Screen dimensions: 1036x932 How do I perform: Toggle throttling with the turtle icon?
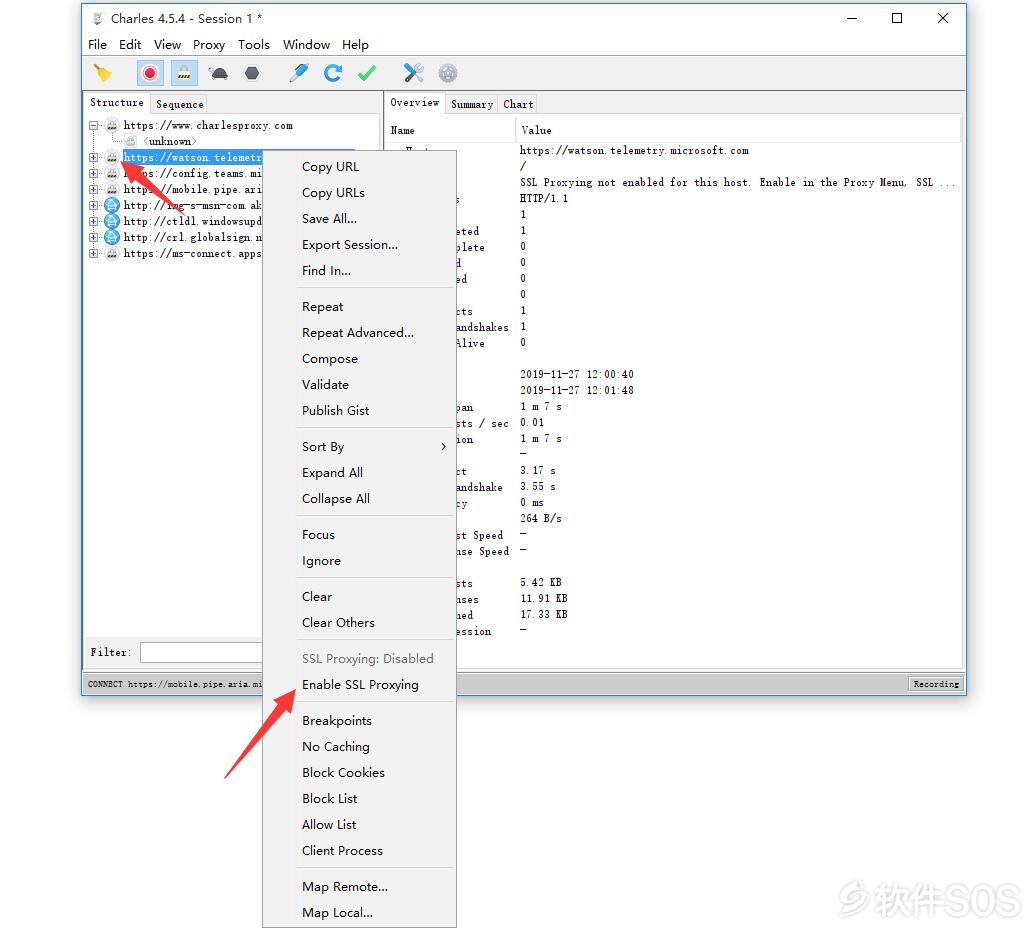(218, 73)
